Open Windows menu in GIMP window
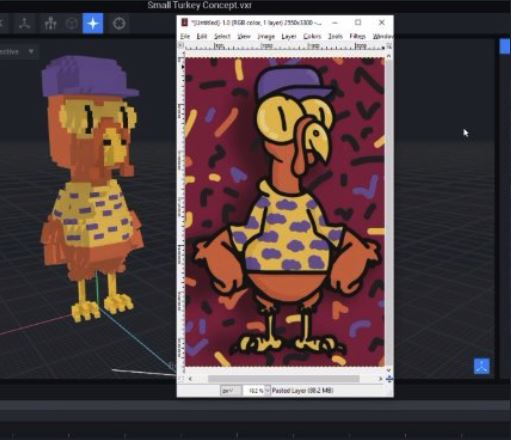Viewport: 511px width, 440px height. pyautogui.click(x=383, y=36)
